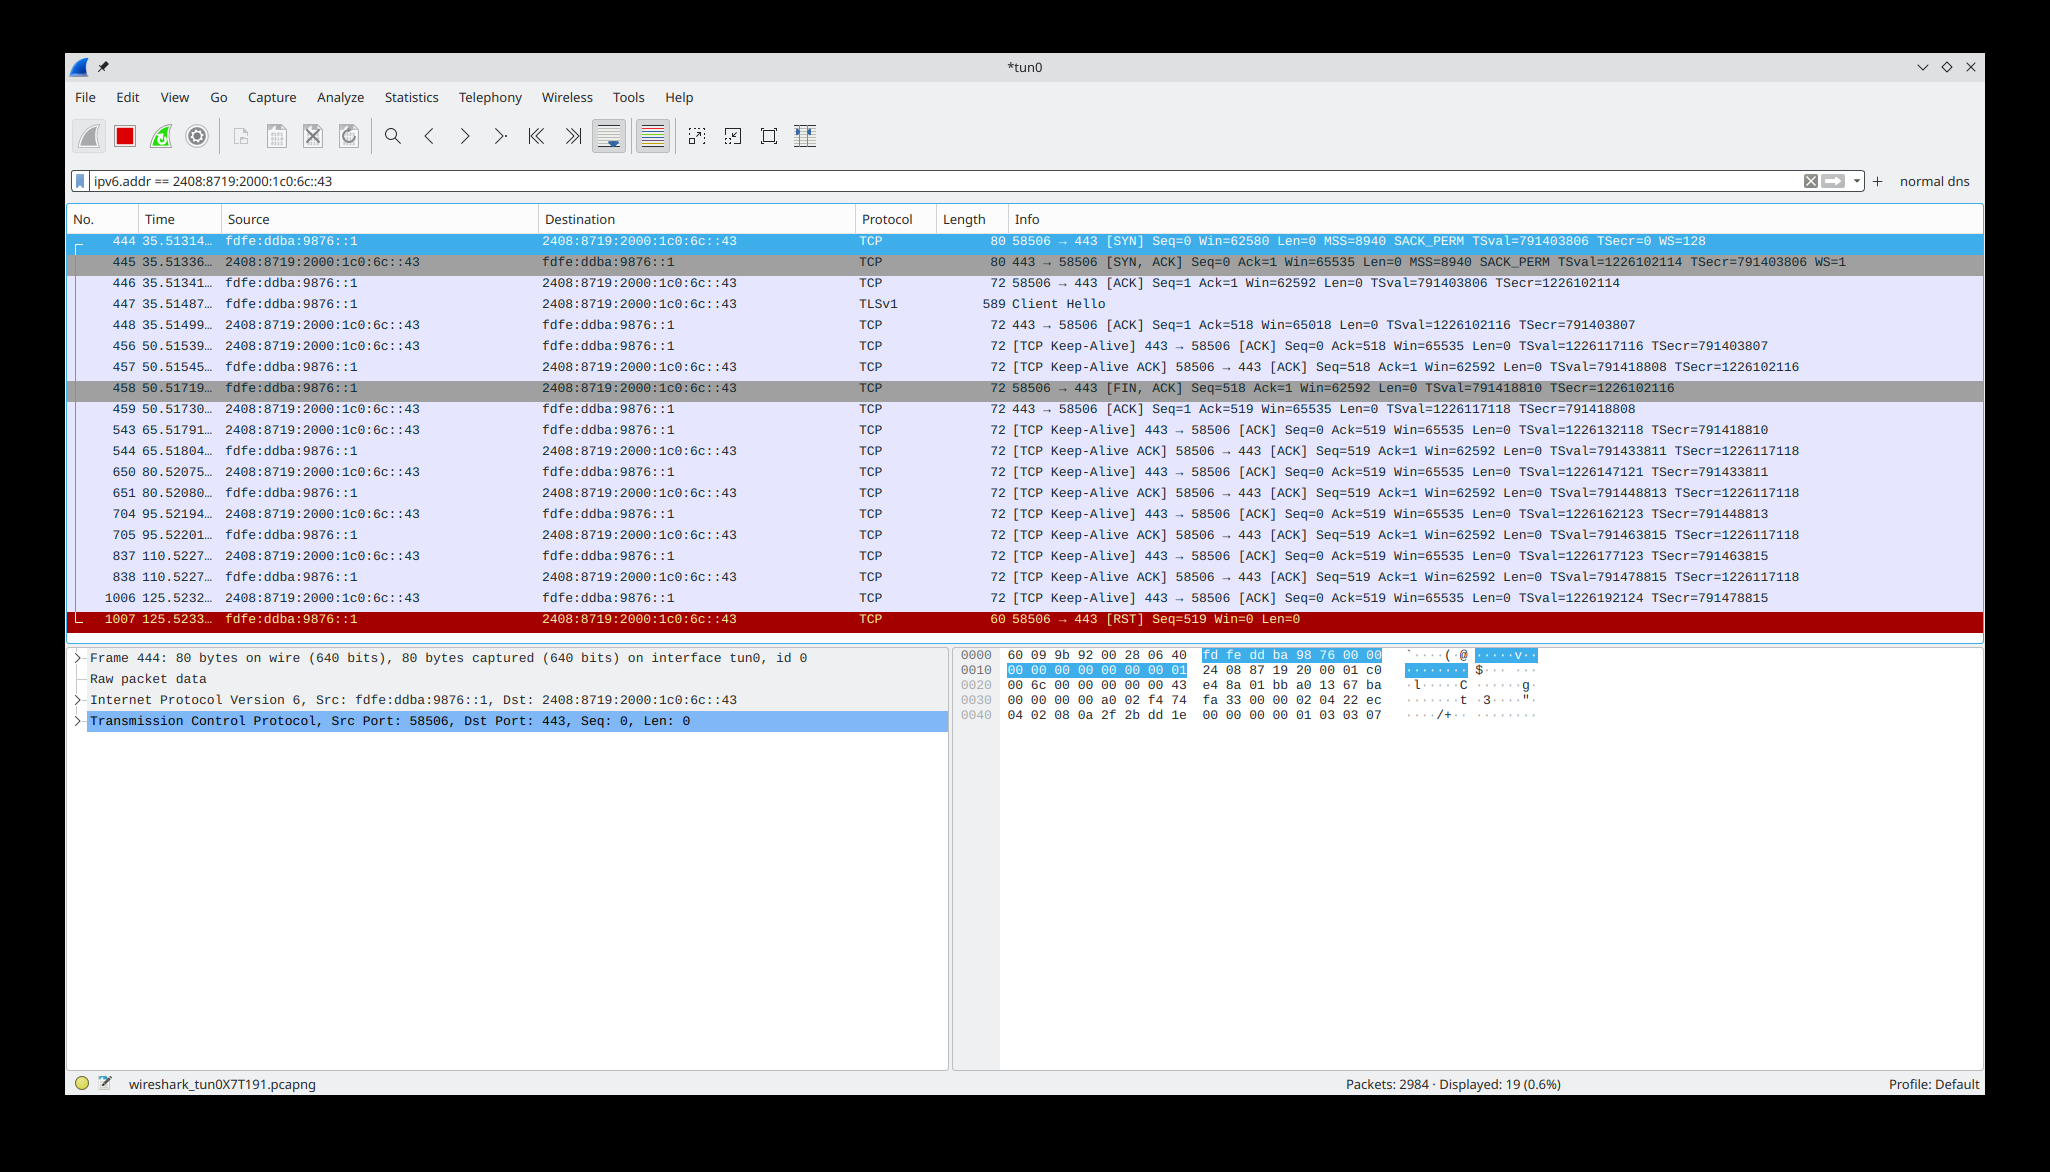Restart the current capture

[161, 136]
